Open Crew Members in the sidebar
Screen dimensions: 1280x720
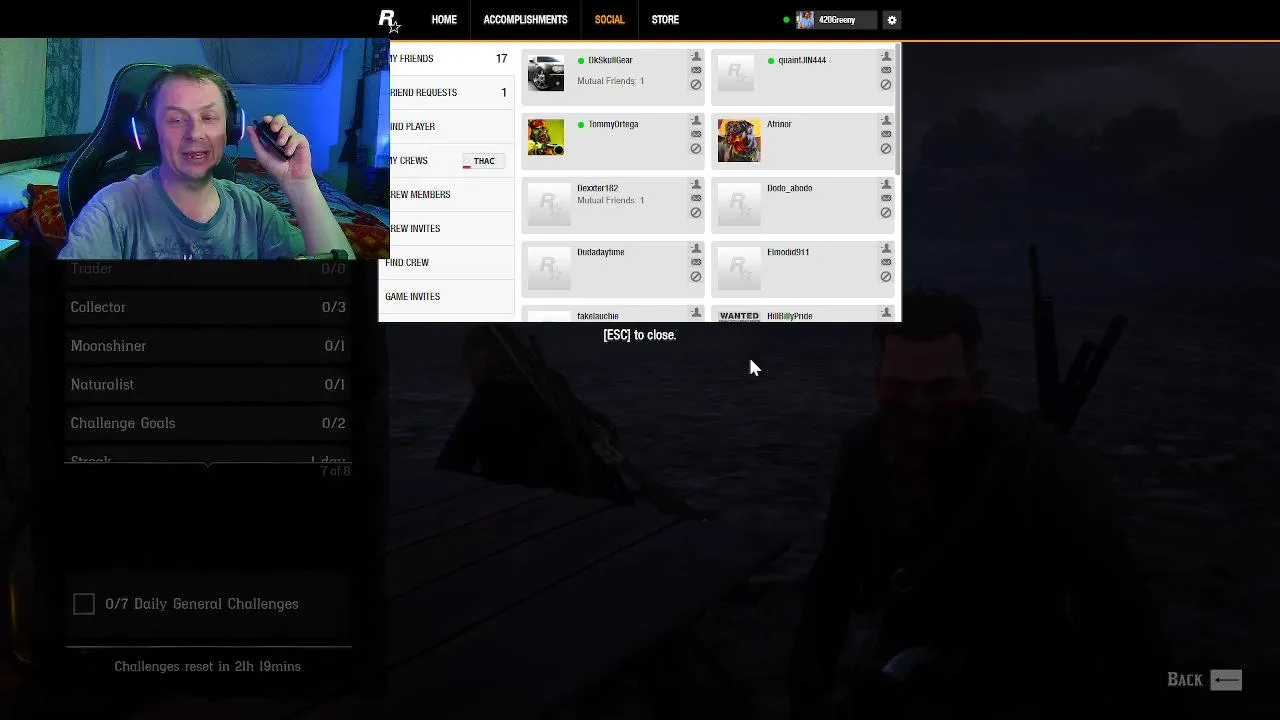coord(447,195)
